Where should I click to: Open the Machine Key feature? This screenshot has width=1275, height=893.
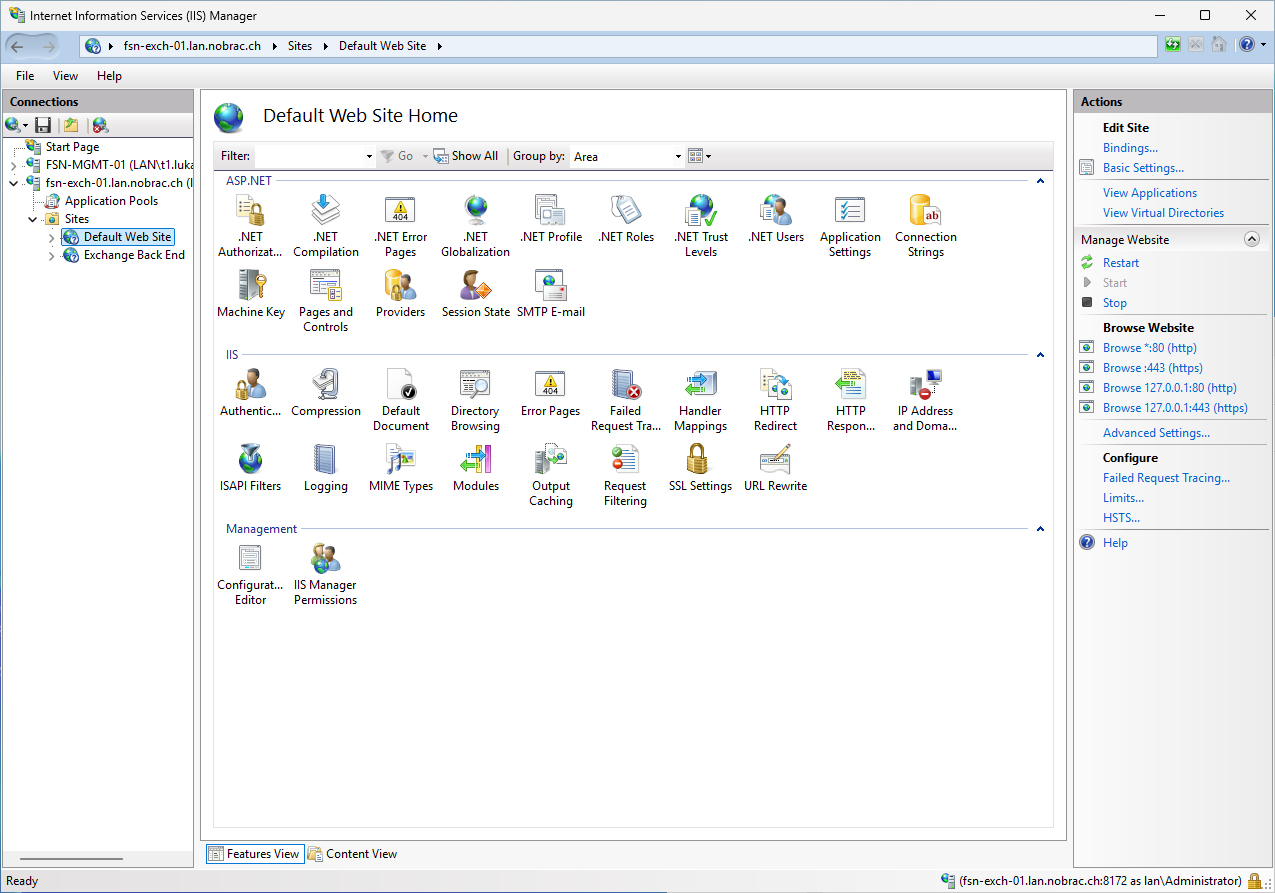251,294
